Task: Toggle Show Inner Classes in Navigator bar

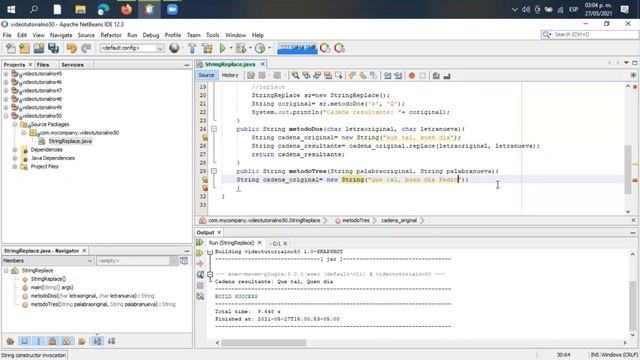Action: (x=67, y=341)
